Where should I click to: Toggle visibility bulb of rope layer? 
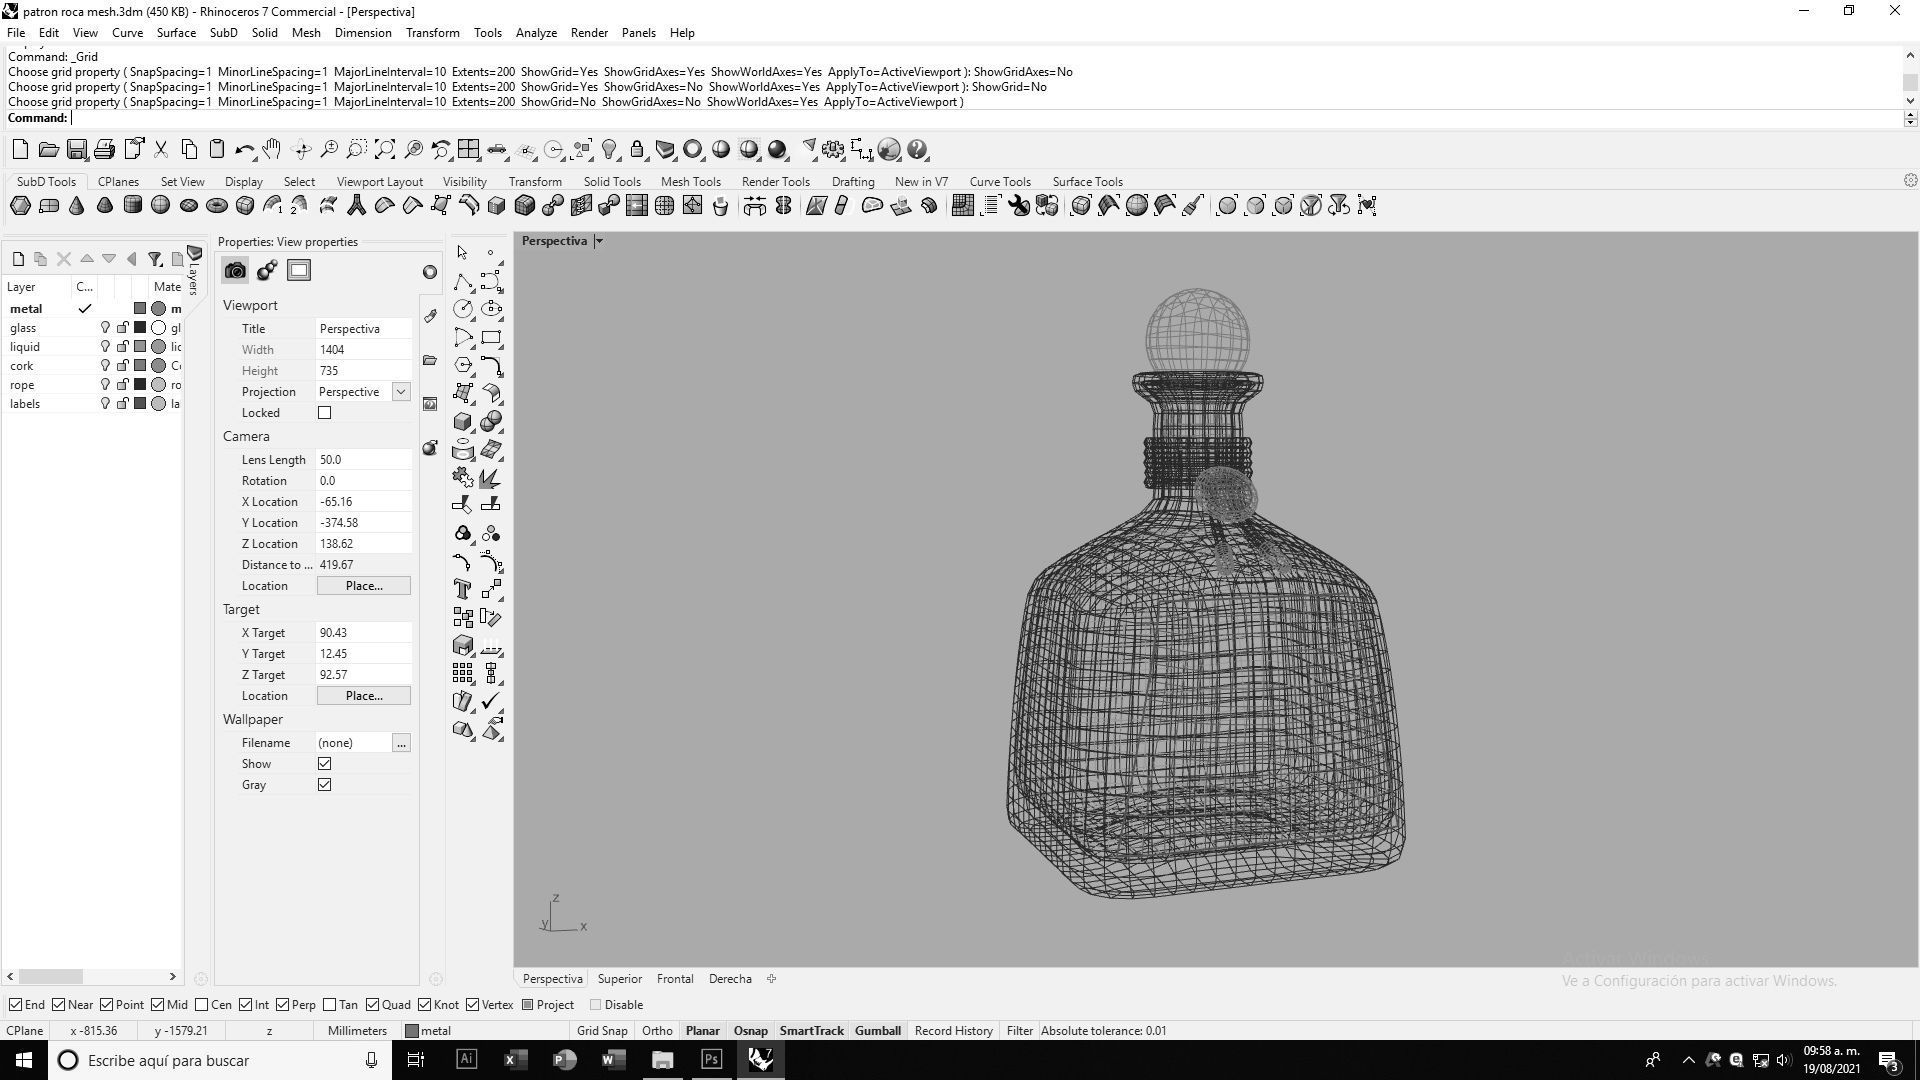(x=105, y=385)
